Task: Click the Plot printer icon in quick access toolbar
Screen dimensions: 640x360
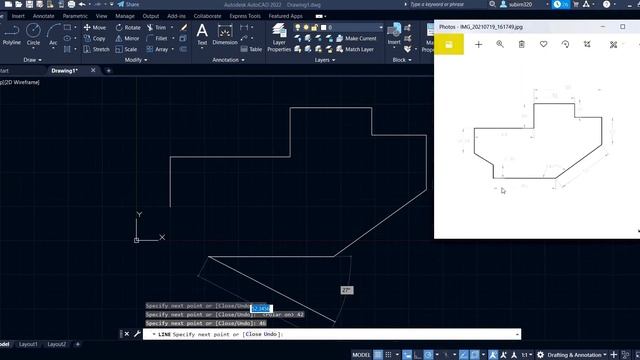Action: tap(71, 4)
